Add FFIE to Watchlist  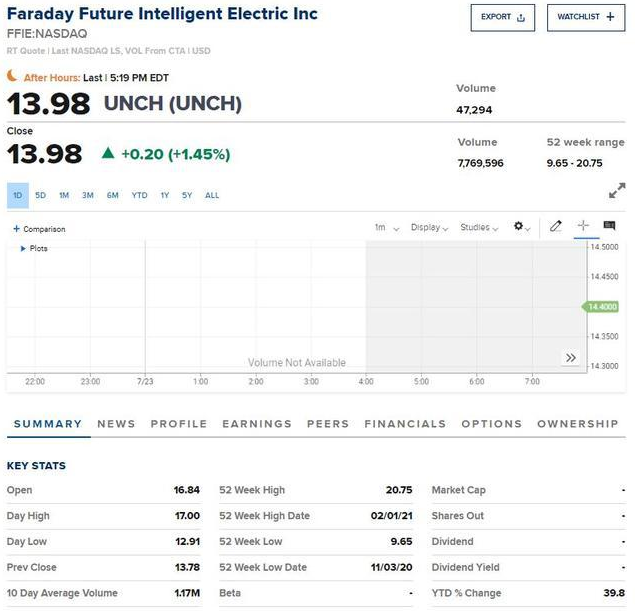585,17
